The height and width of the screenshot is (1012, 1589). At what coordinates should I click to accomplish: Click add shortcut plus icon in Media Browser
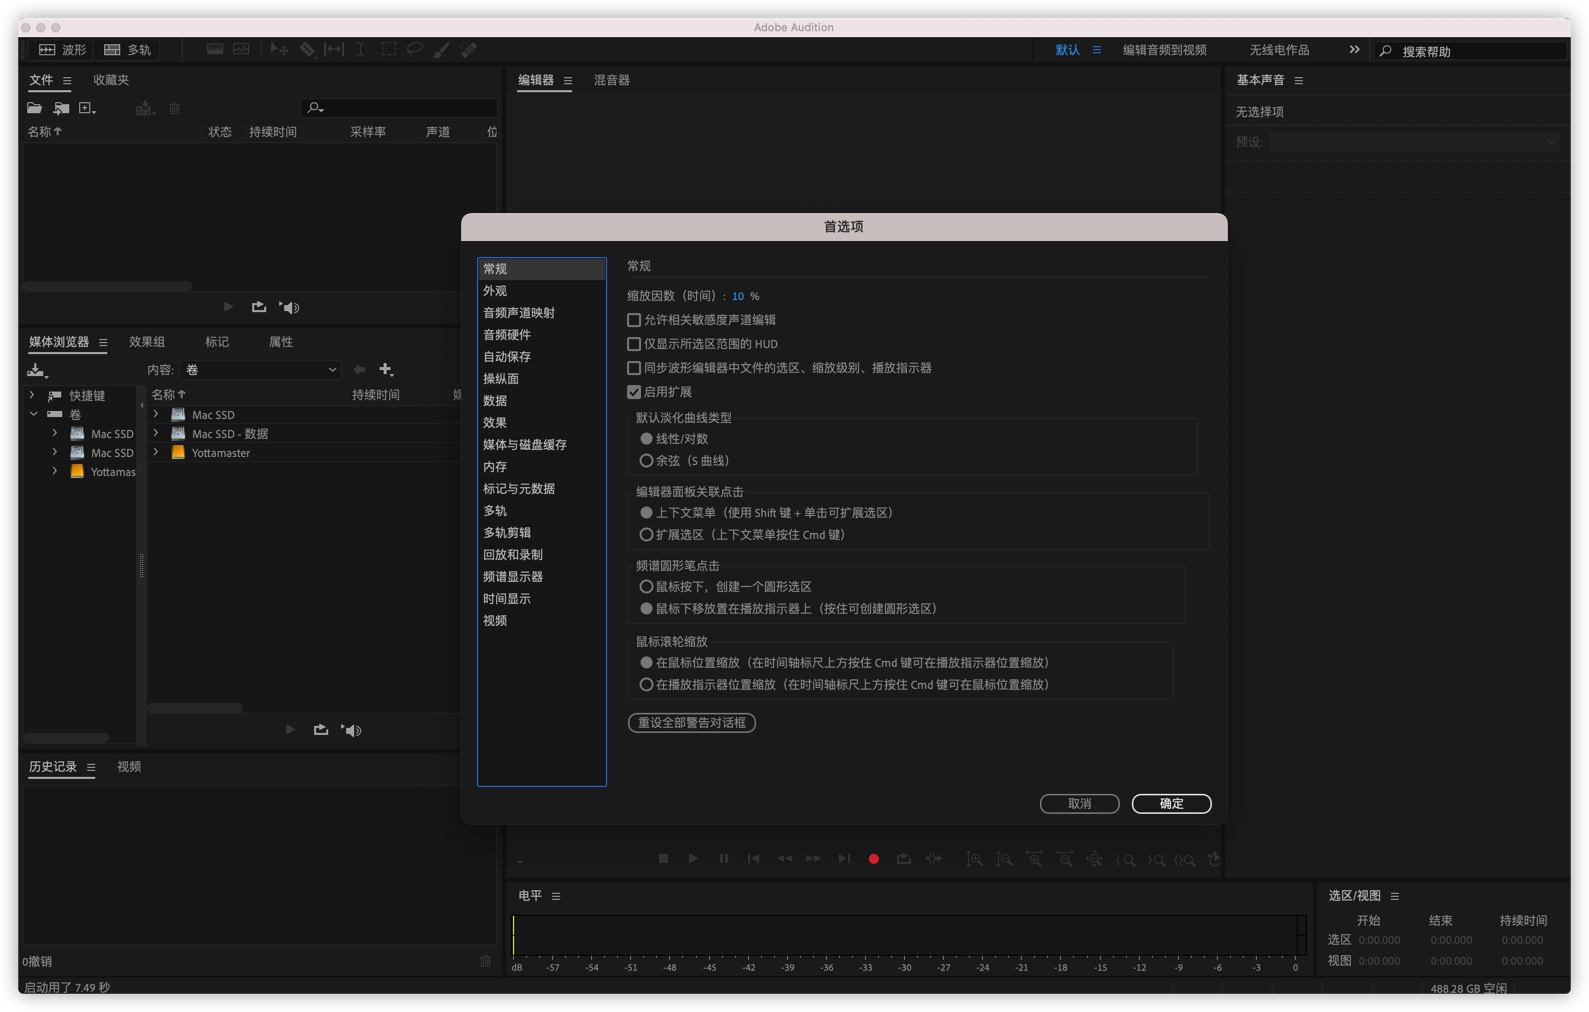386,370
